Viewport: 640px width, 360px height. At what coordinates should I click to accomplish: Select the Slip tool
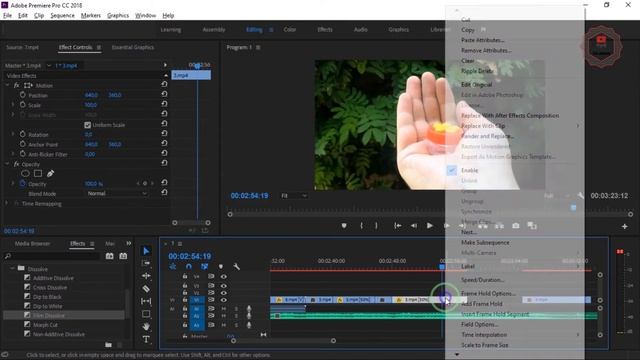(146, 301)
